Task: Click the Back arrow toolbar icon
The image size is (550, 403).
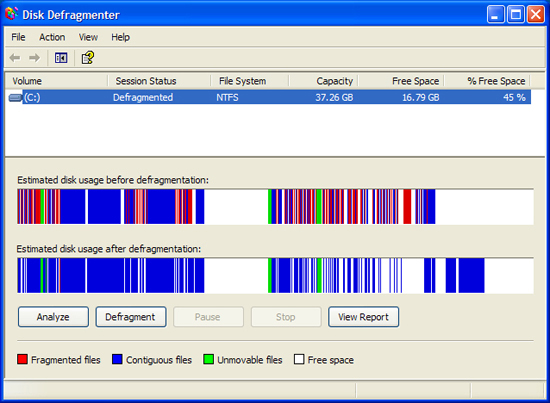Action: click(15, 58)
